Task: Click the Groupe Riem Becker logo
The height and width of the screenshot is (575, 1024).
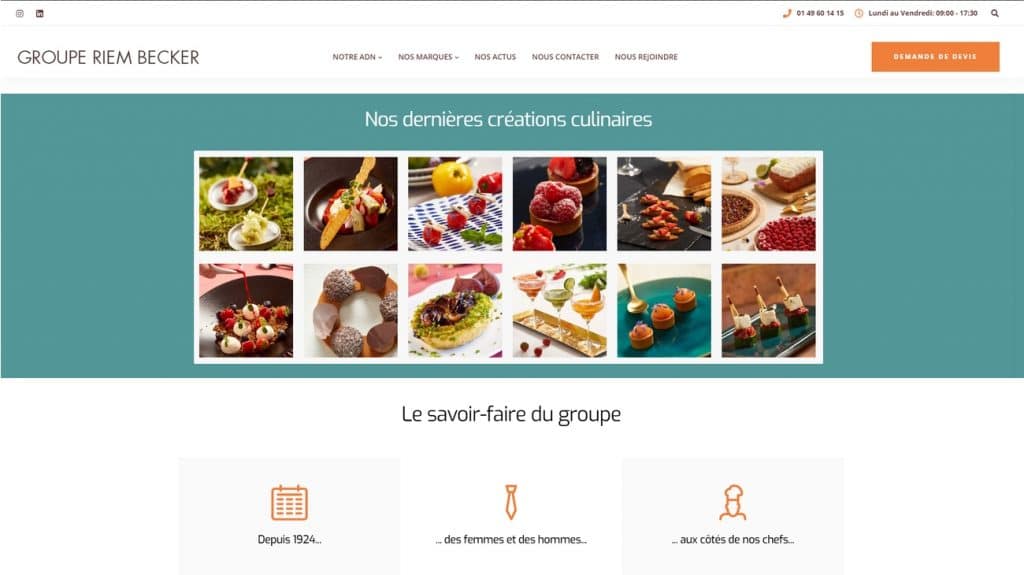Action: point(108,58)
